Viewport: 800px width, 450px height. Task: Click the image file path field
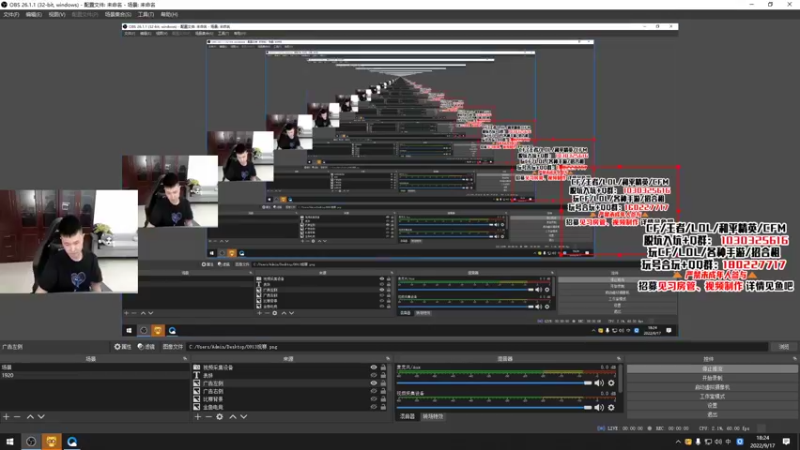point(477,347)
